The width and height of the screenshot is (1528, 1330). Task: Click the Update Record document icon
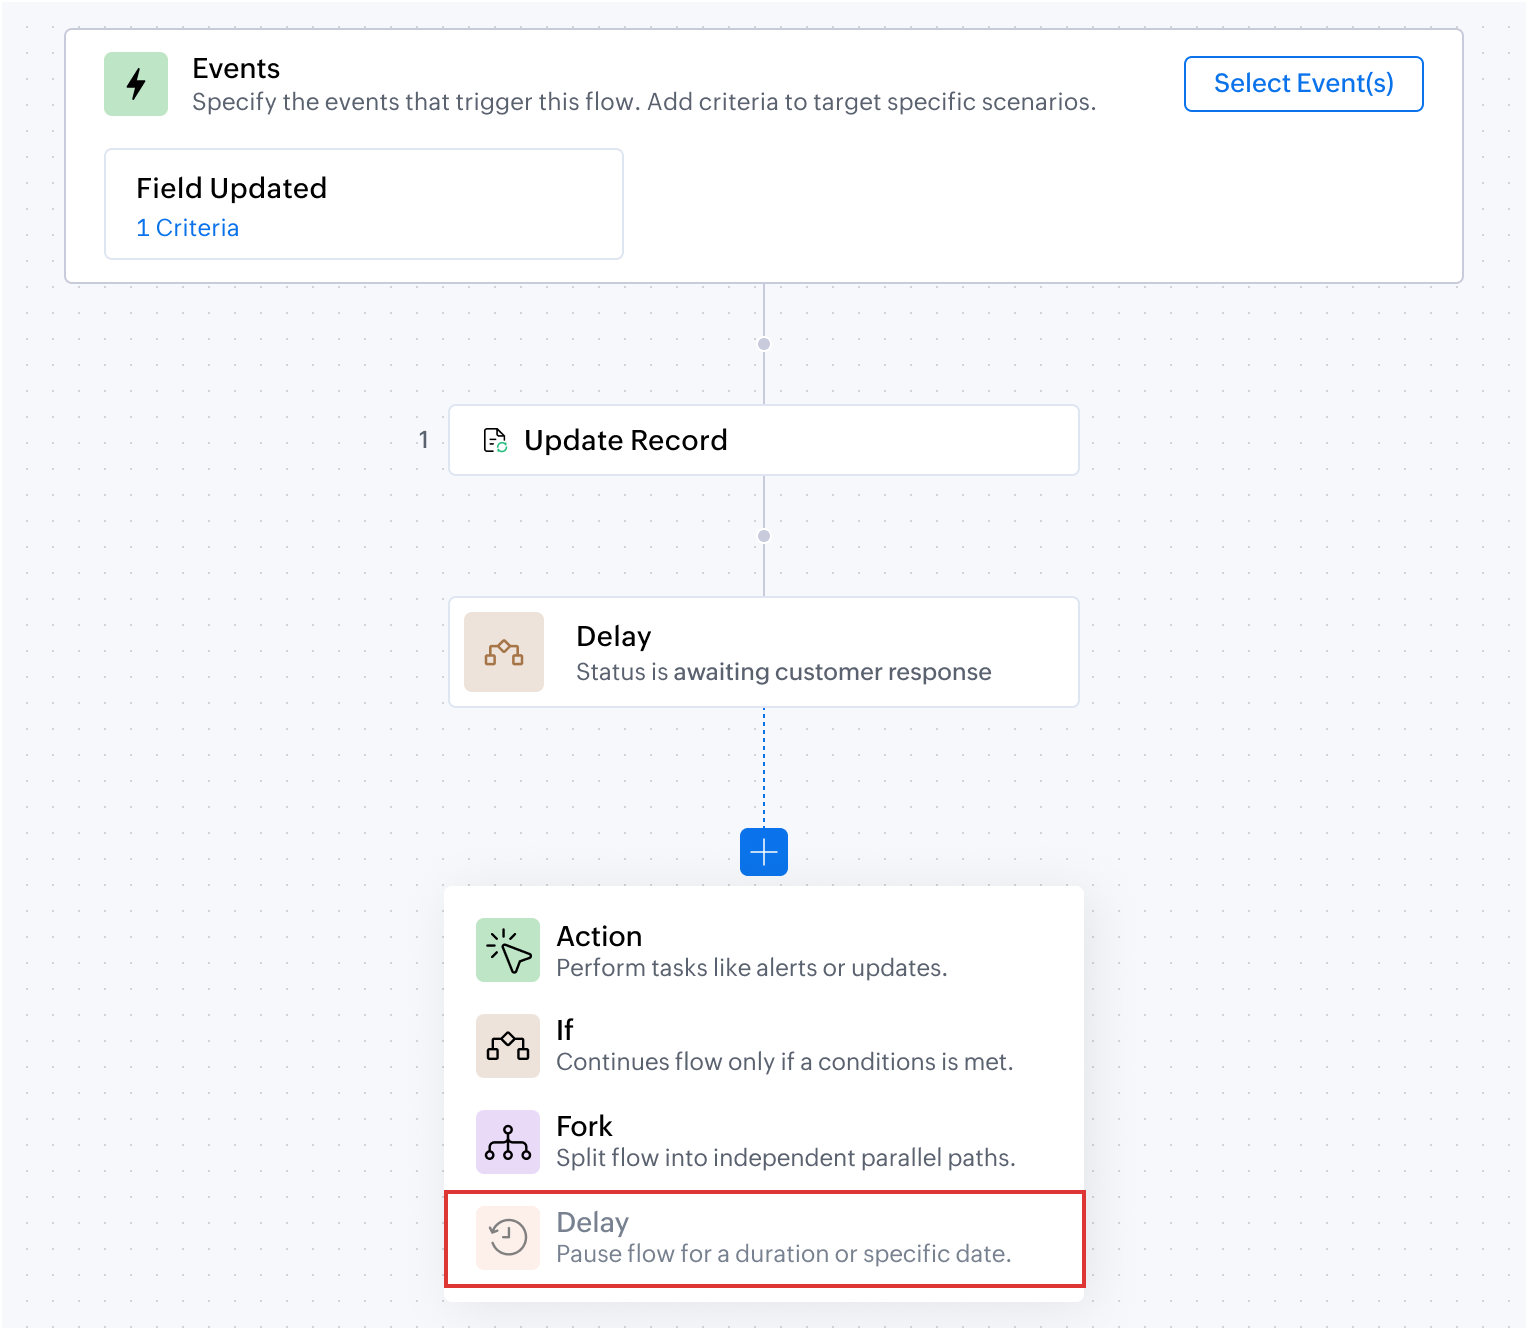[495, 440]
